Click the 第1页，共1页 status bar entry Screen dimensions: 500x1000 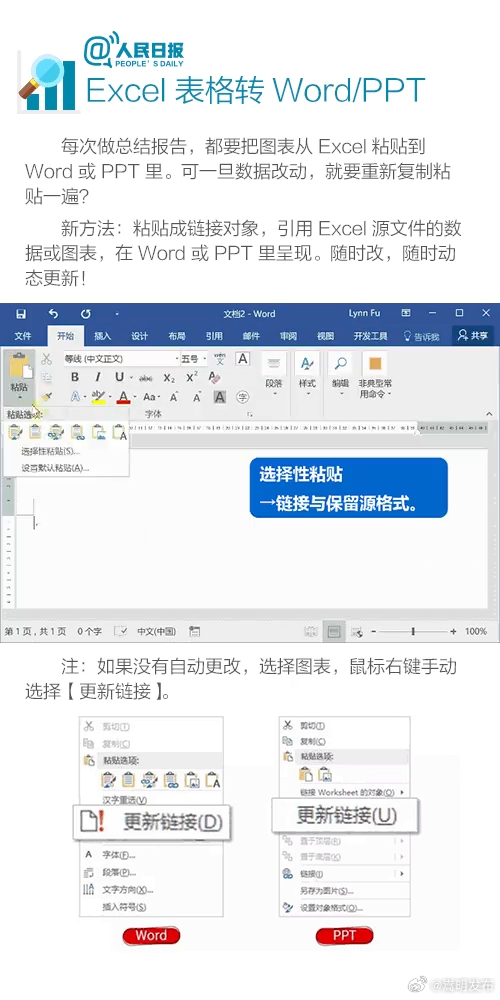coord(35,631)
